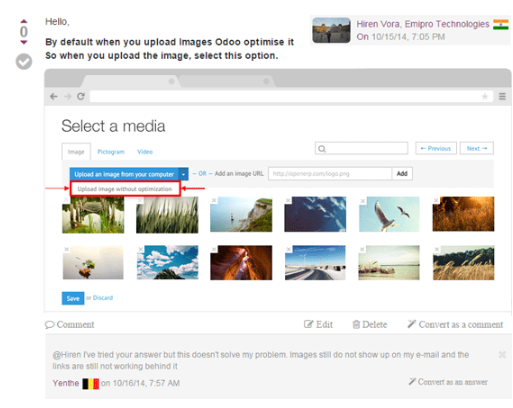
Task: Remove the seagull image with its X
Action: click(x=362, y=201)
